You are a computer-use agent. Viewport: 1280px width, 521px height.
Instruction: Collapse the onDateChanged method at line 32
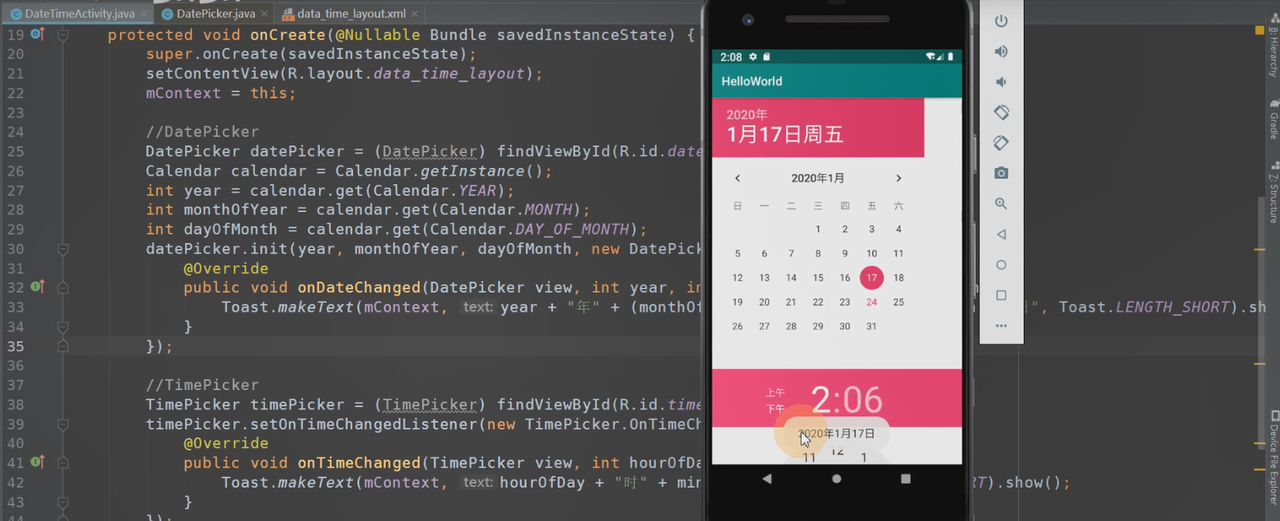tap(63, 287)
